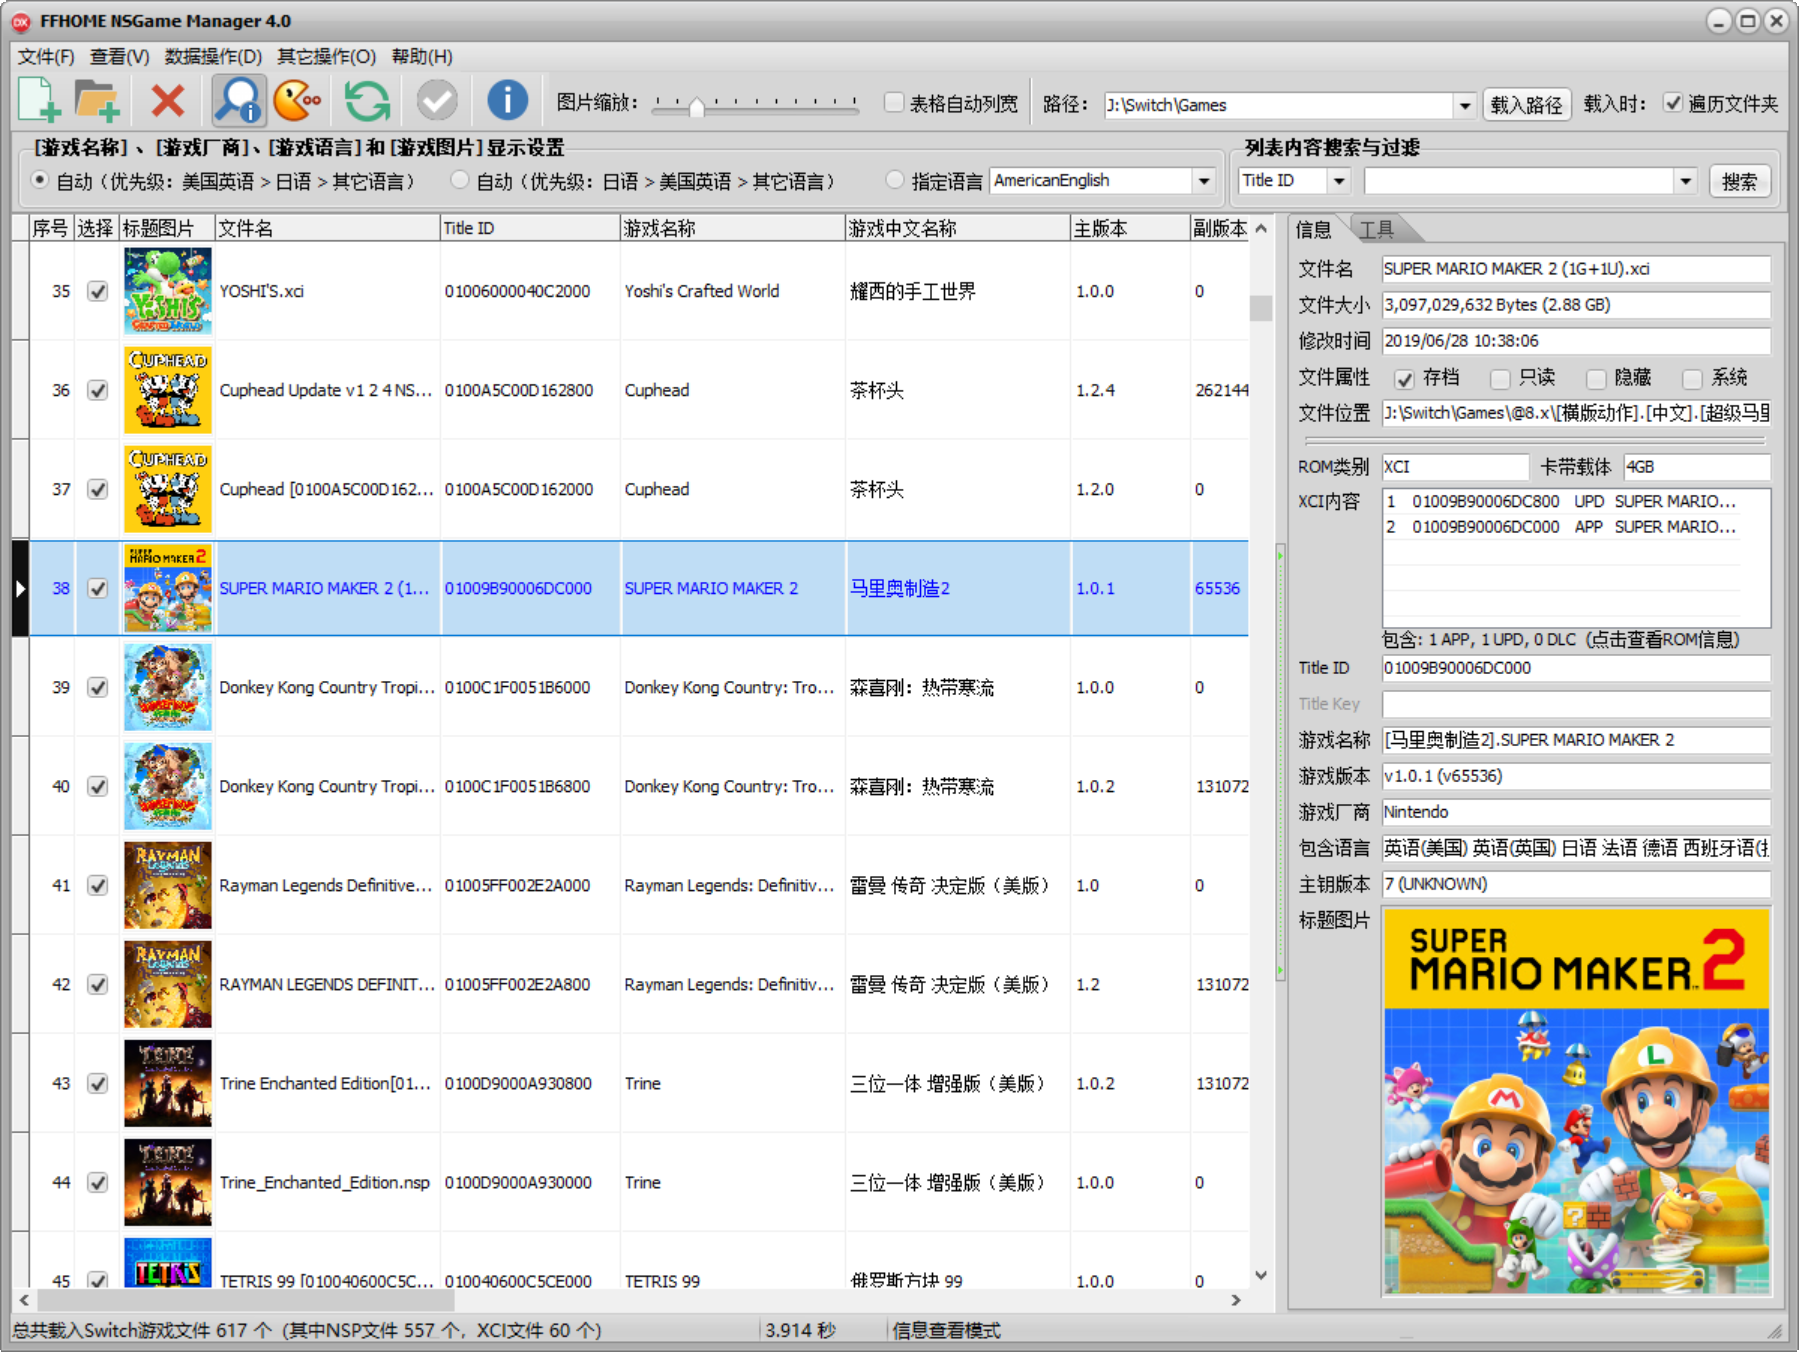Click the search filter text input
This screenshot has width=1799, height=1352.
(x=1519, y=181)
